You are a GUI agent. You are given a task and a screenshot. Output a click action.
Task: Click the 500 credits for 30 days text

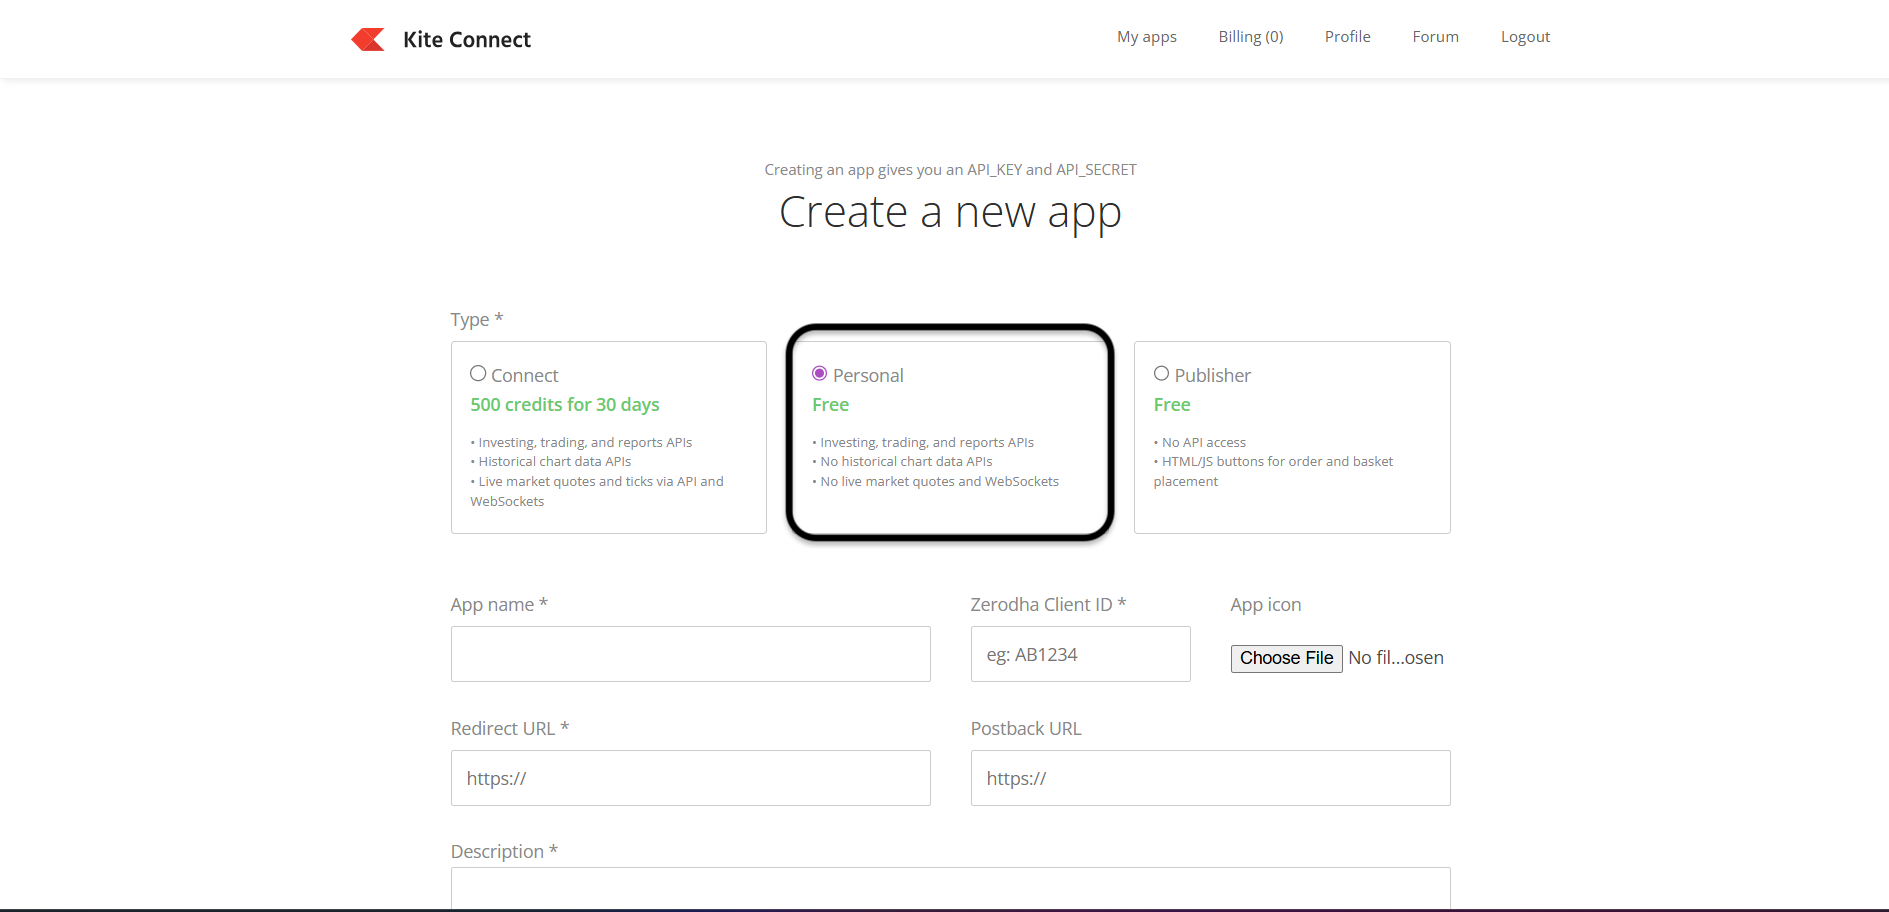[x=565, y=405]
